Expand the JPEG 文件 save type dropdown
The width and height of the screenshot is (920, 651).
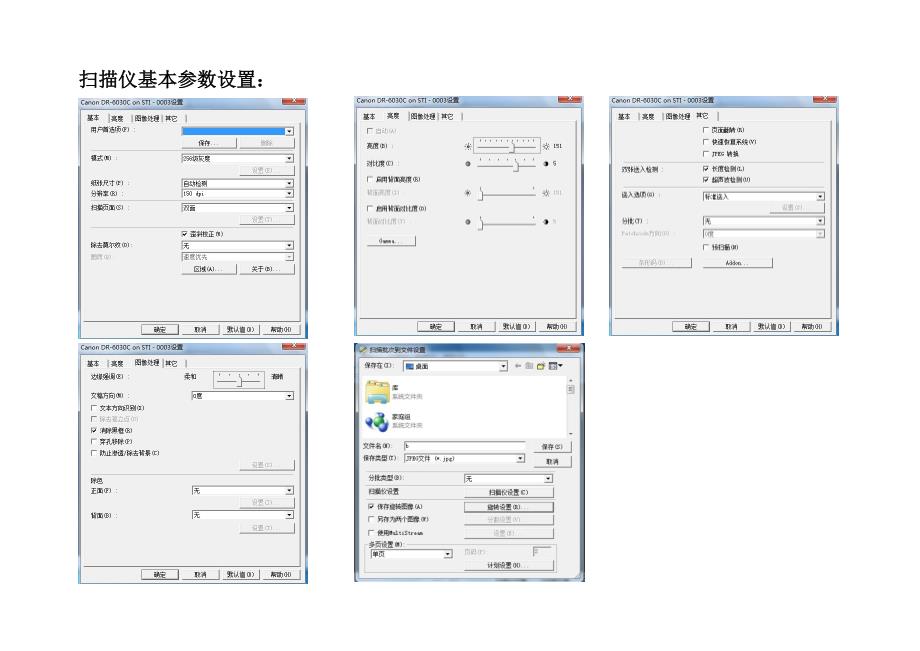521,458
